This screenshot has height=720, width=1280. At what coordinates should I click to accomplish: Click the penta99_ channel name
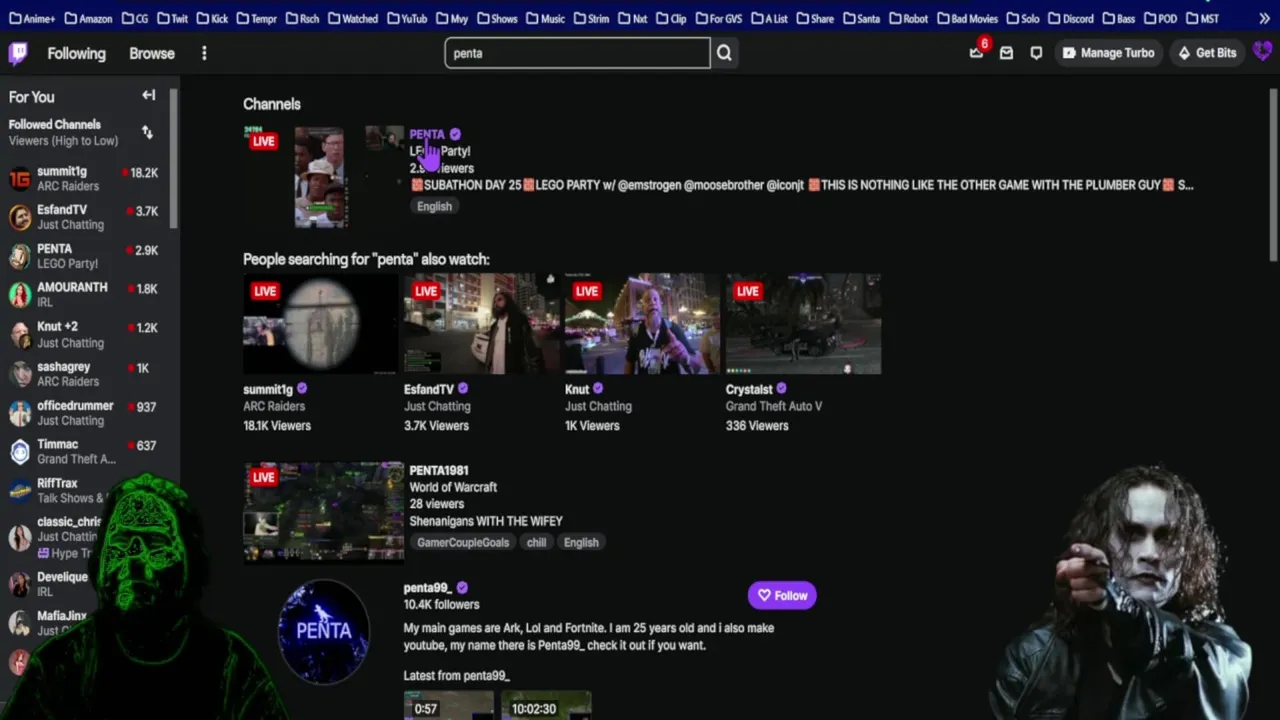tap(428, 588)
